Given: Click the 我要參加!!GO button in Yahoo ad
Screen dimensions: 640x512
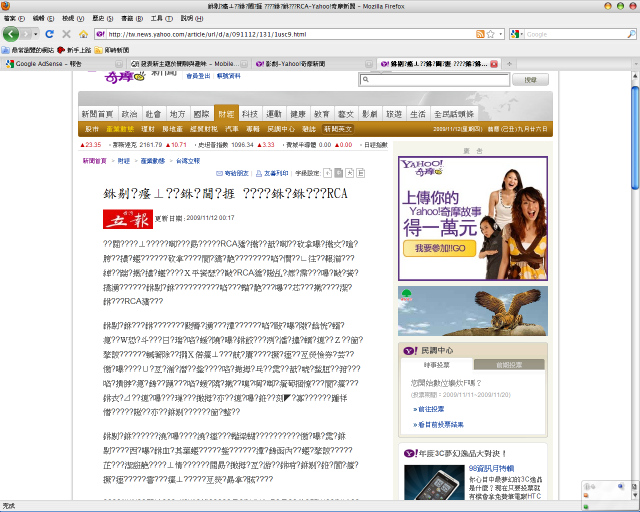Looking at the screenshot, I should pos(440,248).
